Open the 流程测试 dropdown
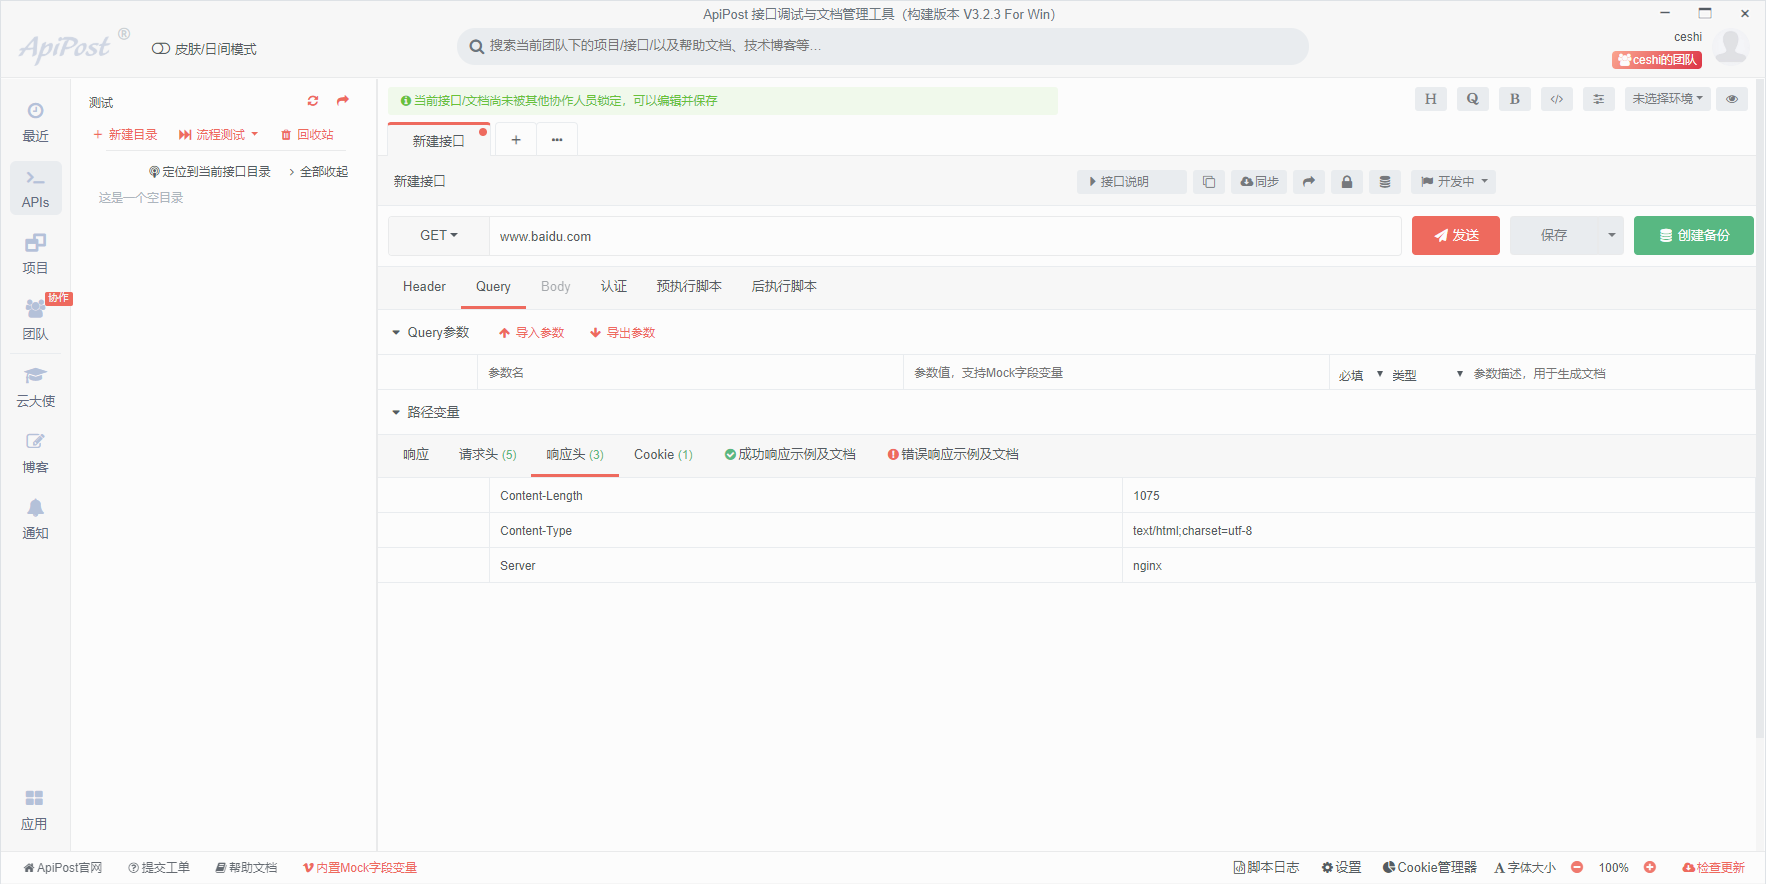This screenshot has width=1766, height=884. (218, 135)
